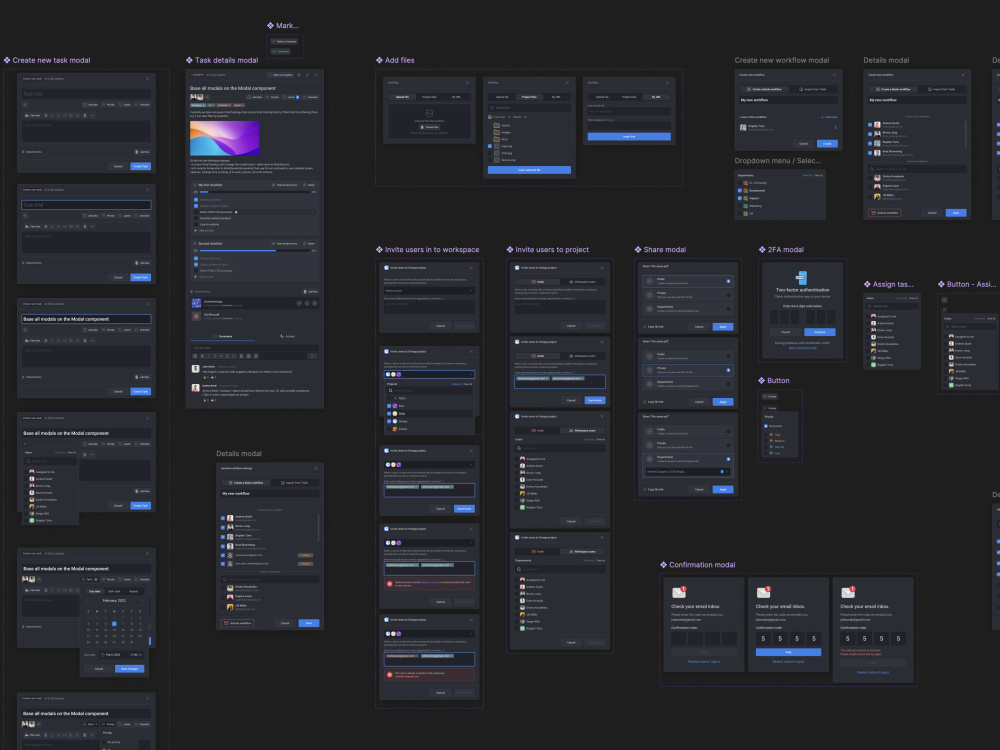This screenshot has width=1000, height=750.
Task: Click the search icon in the Assign tasks user list
Action: point(869,306)
